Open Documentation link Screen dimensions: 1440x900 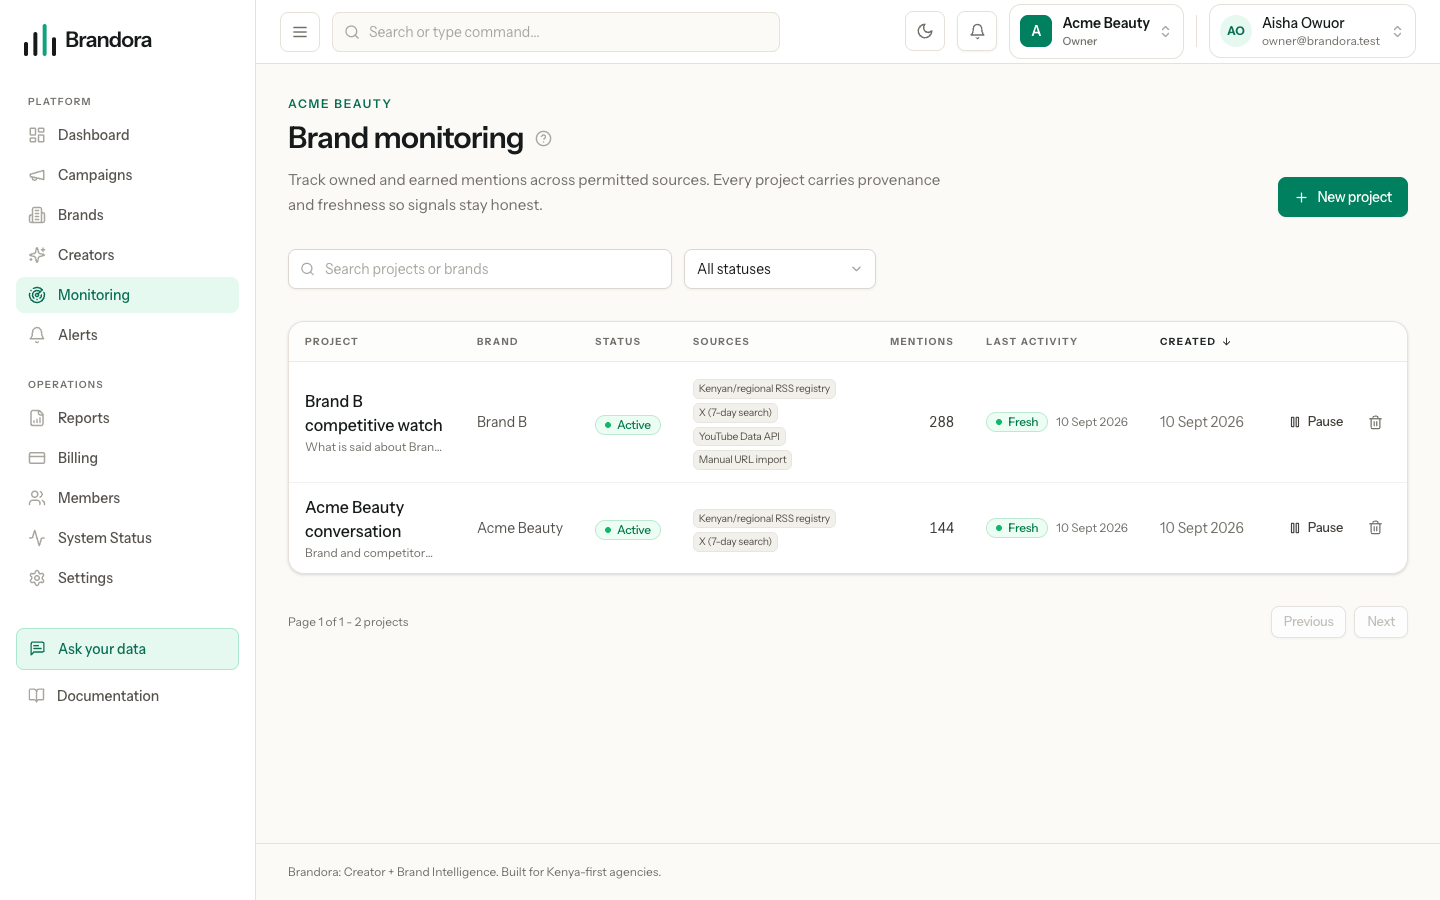tap(127, 696)
